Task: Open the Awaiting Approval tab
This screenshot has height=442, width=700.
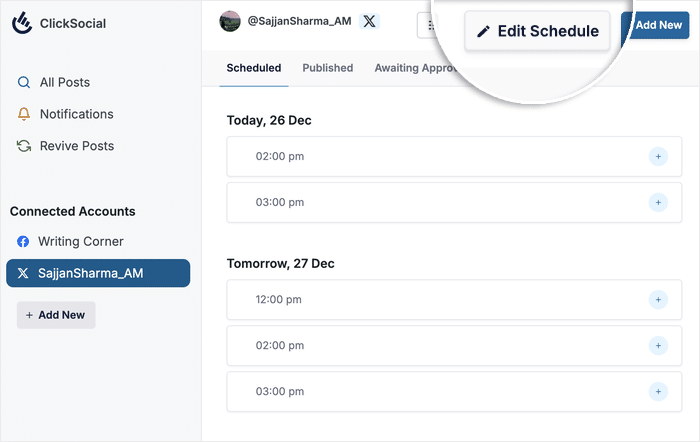Action: click(414, 68)
